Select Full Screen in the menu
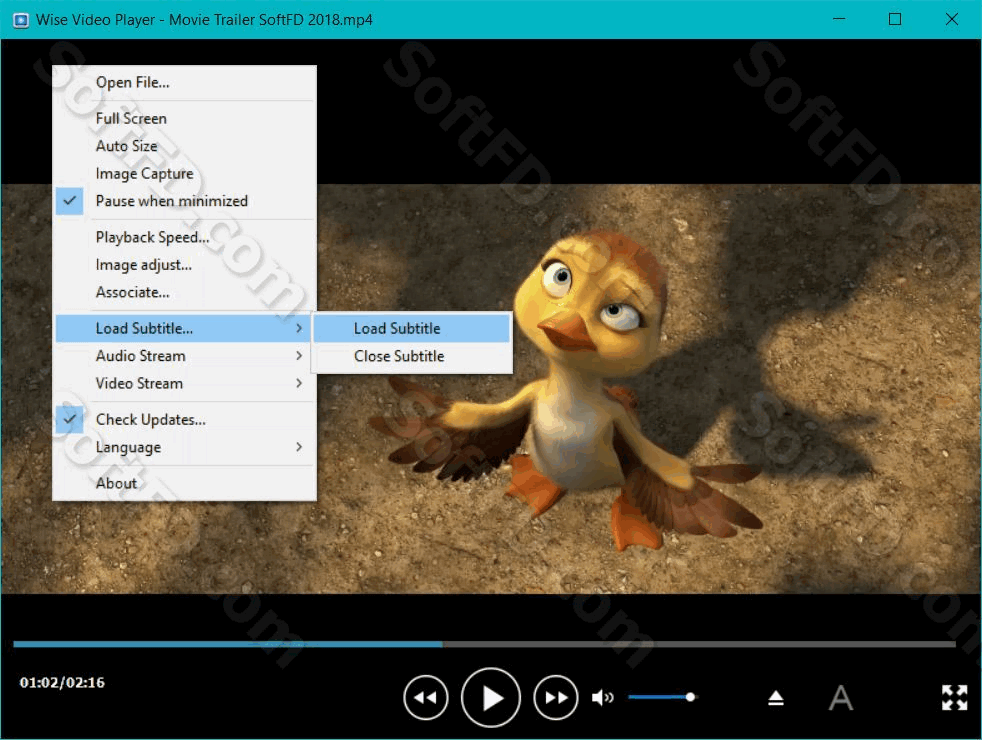The width and height of the screenshot is (982, 740). [x=185, y=118]
